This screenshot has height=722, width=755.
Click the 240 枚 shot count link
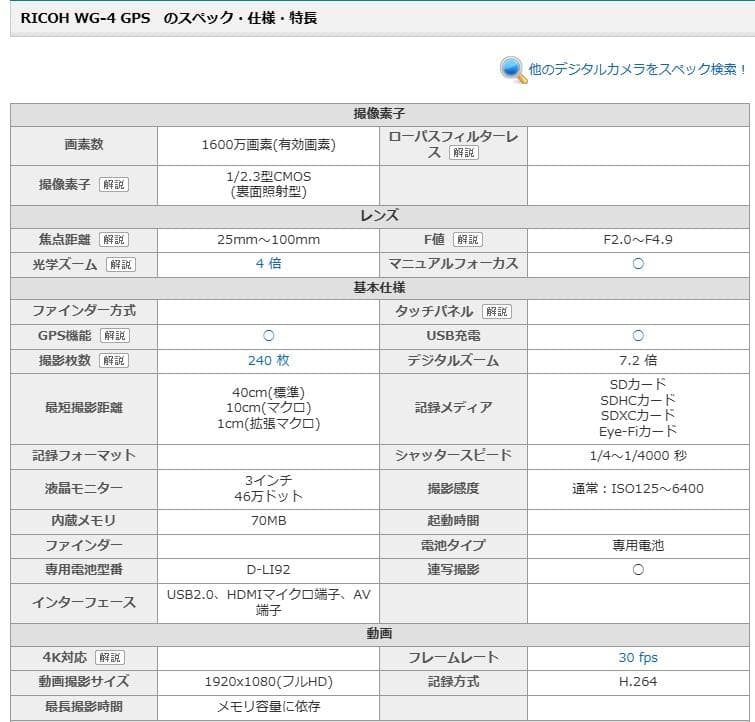(268, 360)
